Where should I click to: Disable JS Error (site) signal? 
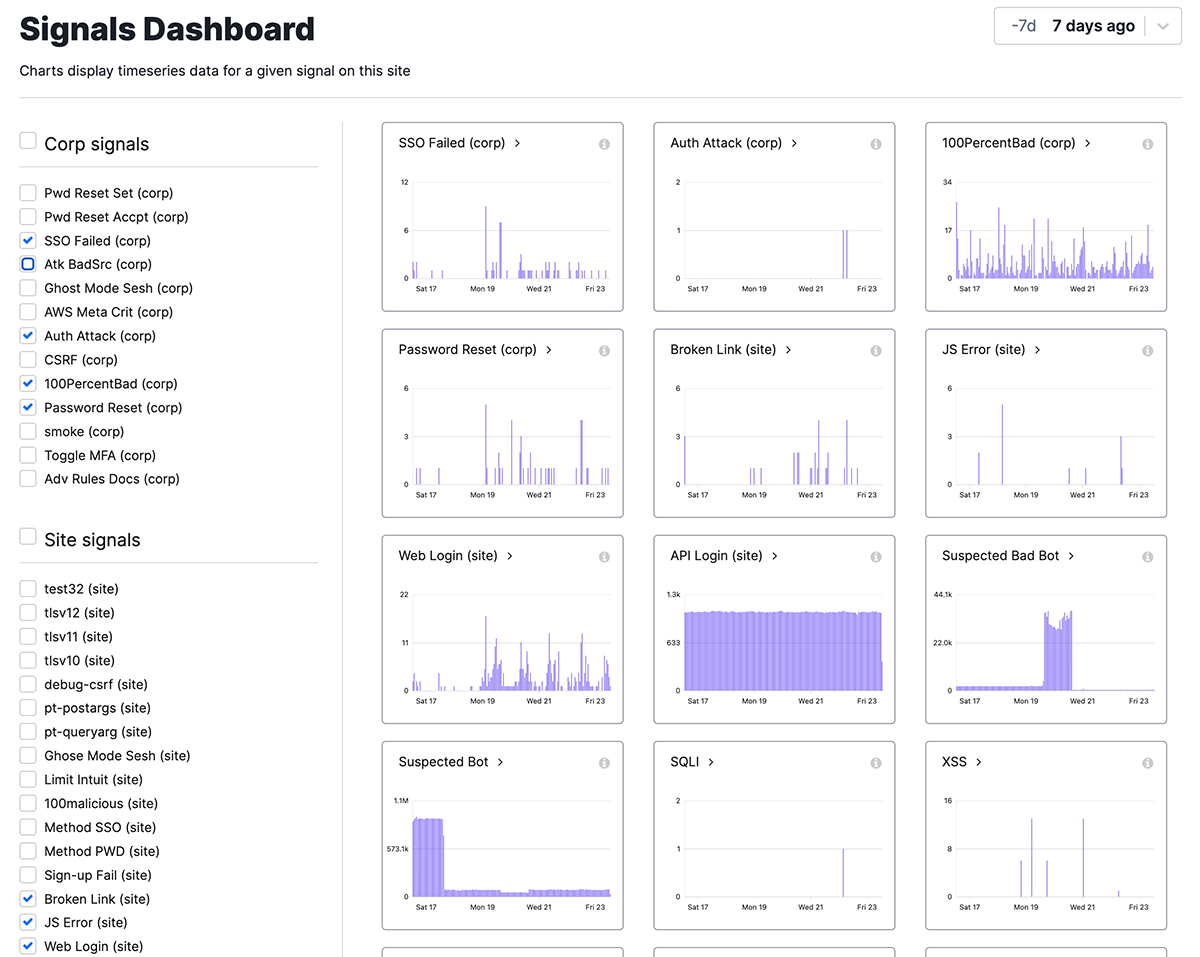pyautogui.click(x=28, y=922)
